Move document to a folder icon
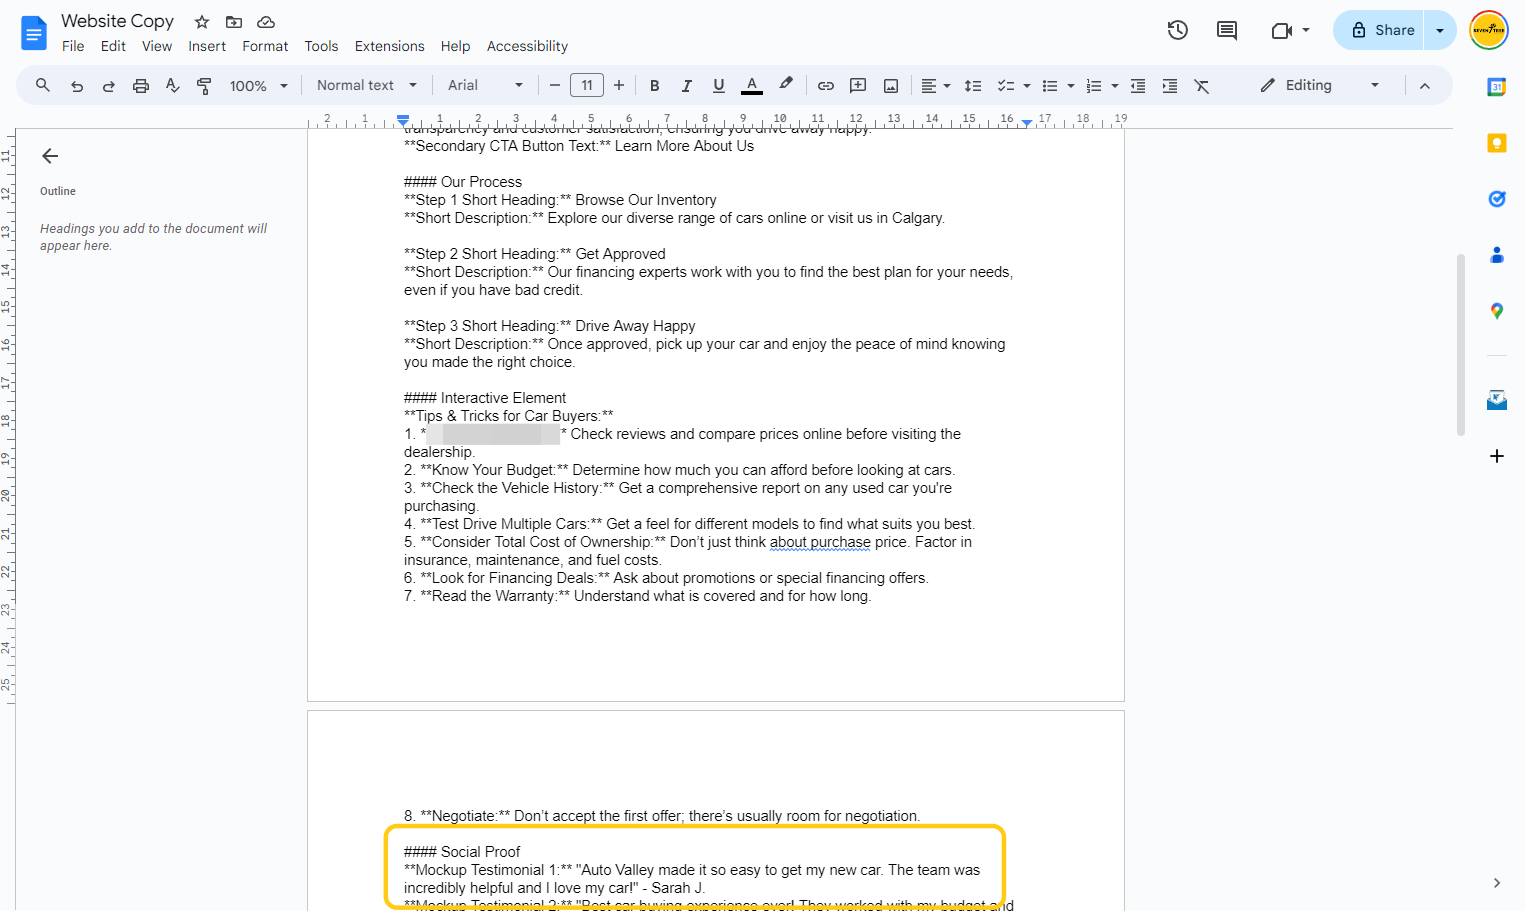Viewport: 1525px width, 911px height. click(234, 22)
